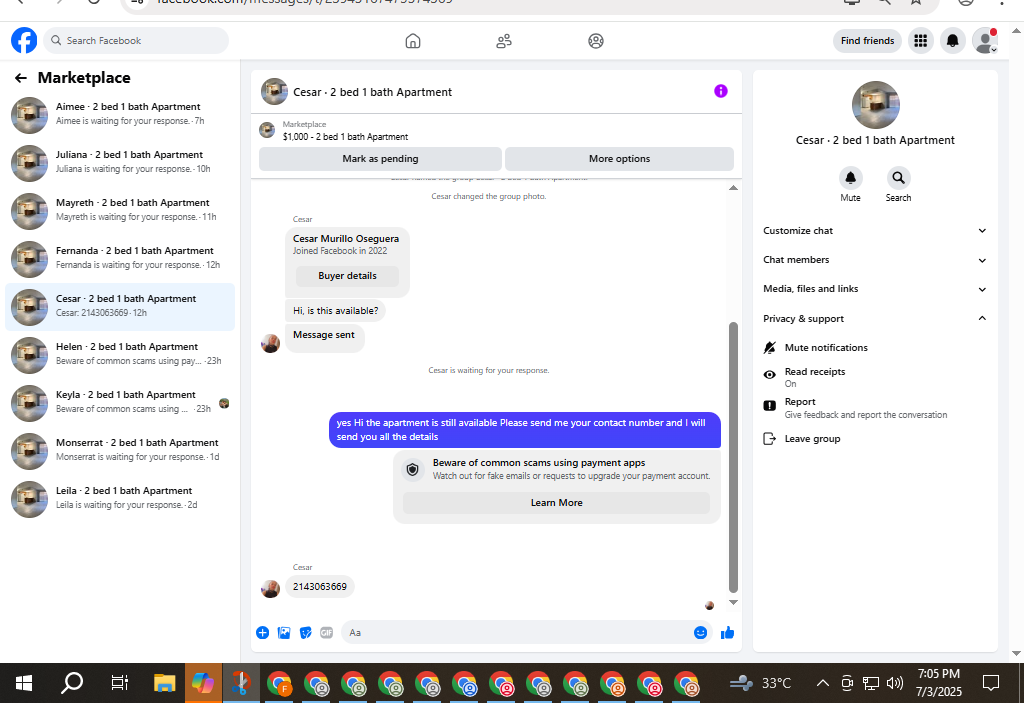Open Cesar's large profile thumbnail in side panel
This screenshot has width=1024, height=703.
pyautogui.click(x=875, y=105)
